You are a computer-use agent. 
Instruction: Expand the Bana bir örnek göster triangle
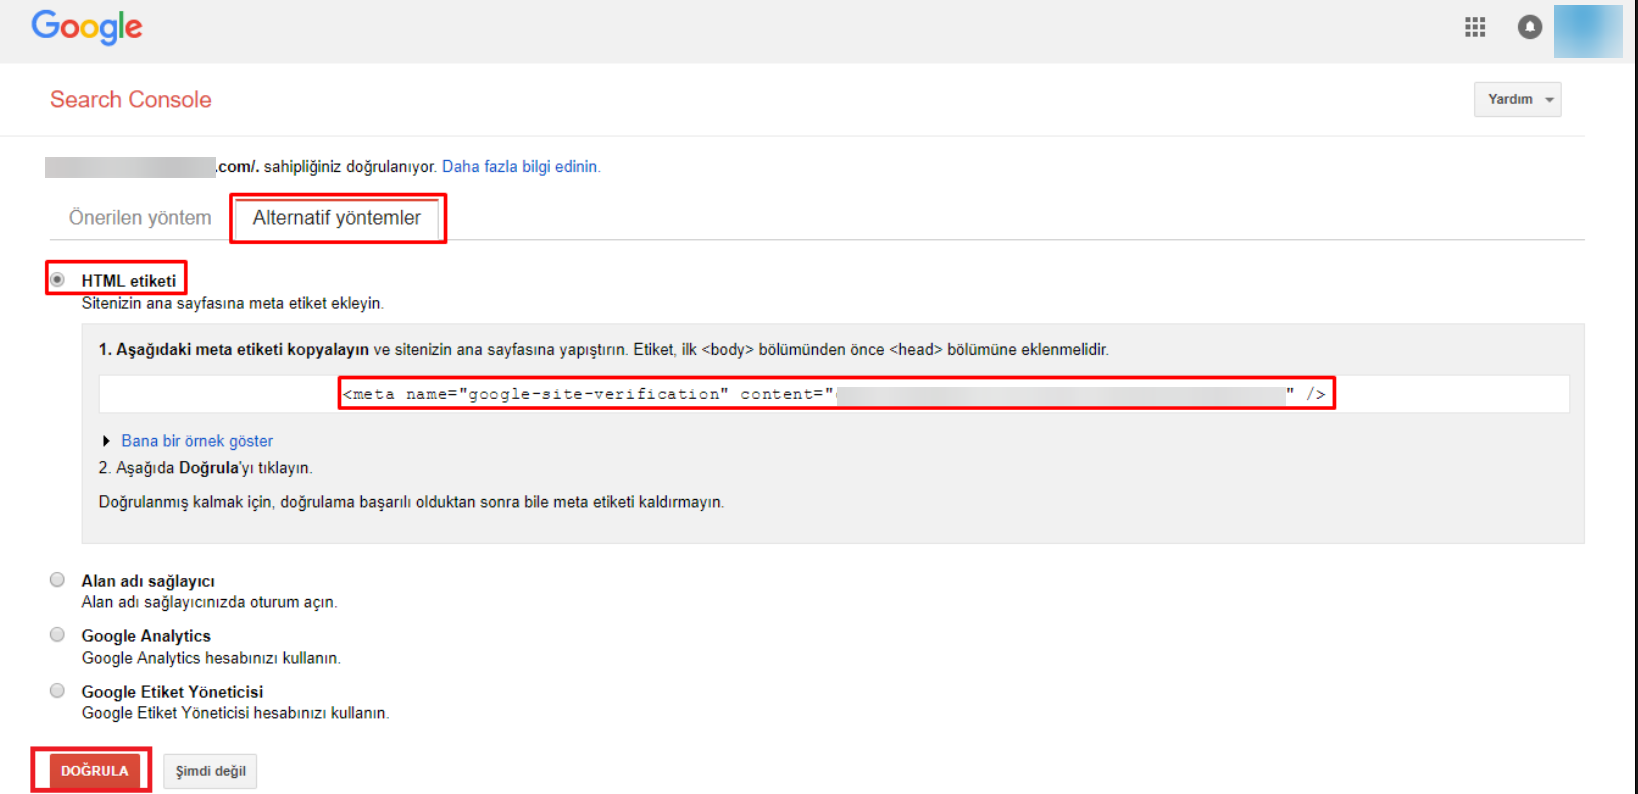click(106, 441)
